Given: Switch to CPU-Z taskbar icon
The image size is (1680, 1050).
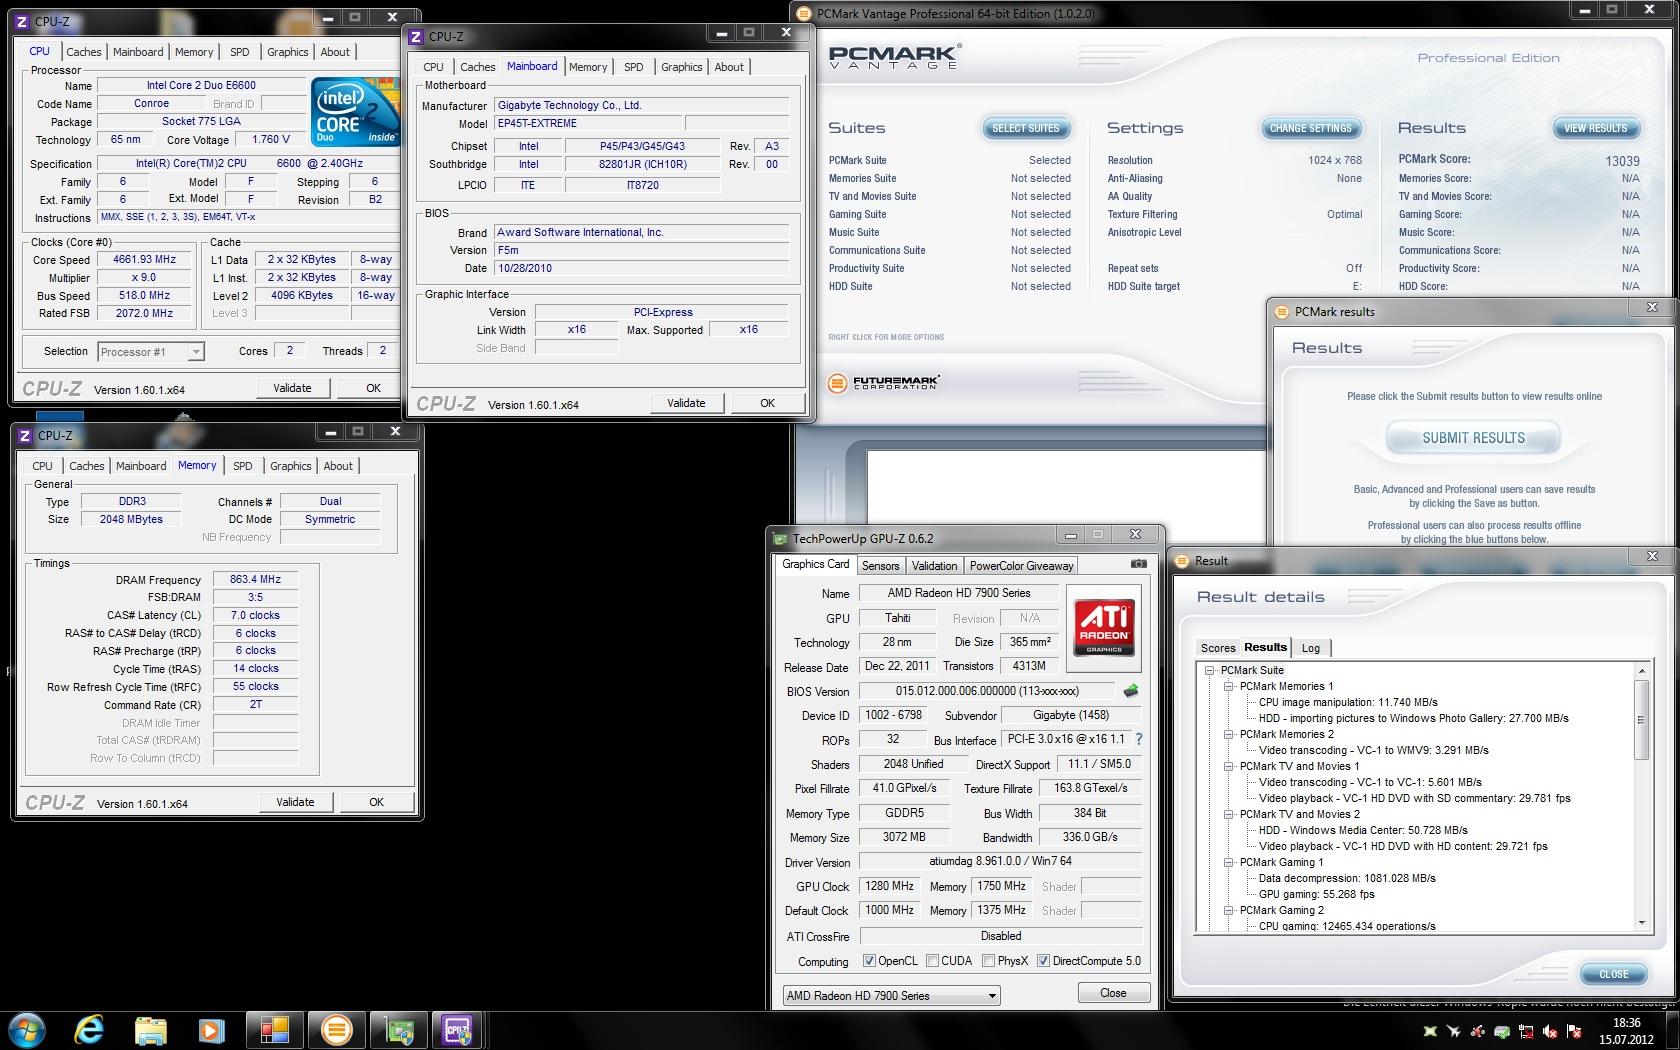Looking at the screenshot, I should (459, 1029).
